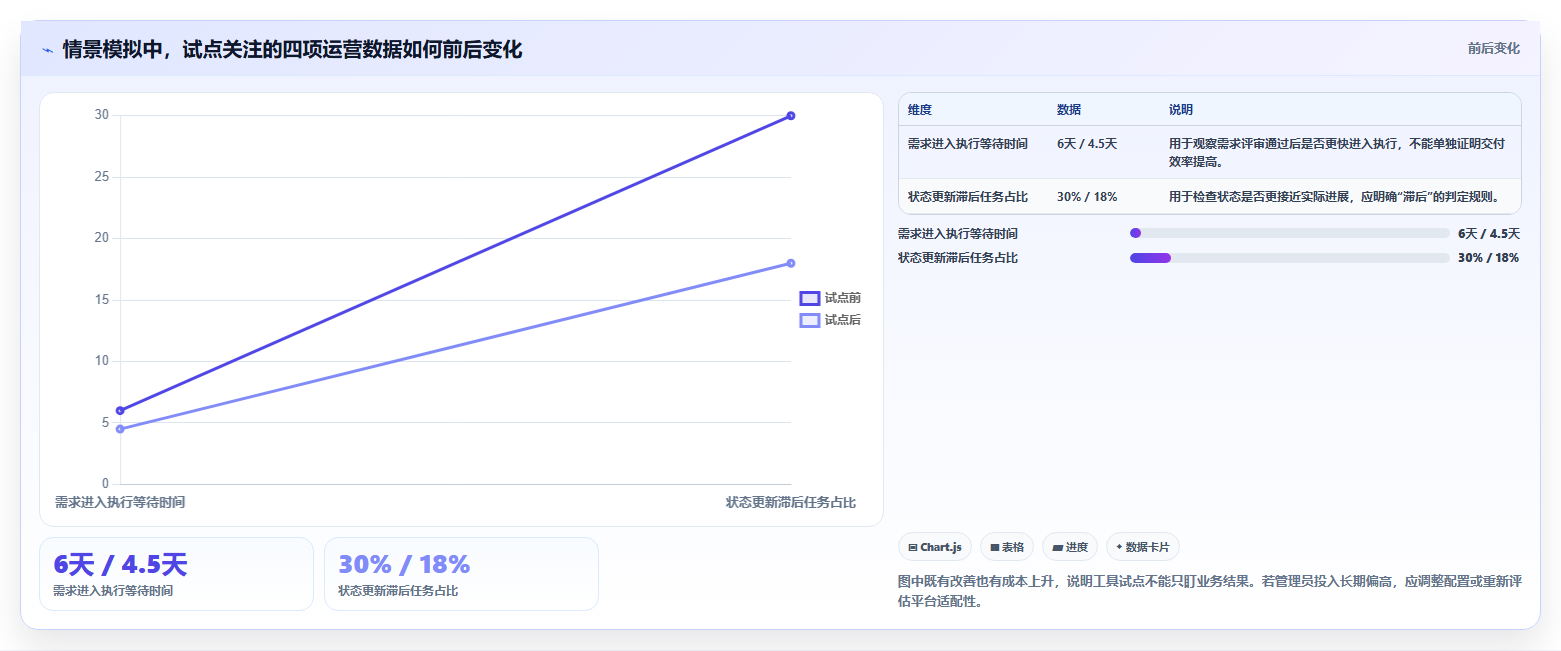Click the 状态更新滞后任务占比 progress bar
The image size is (1561, 651).
tap(1290, 258)
